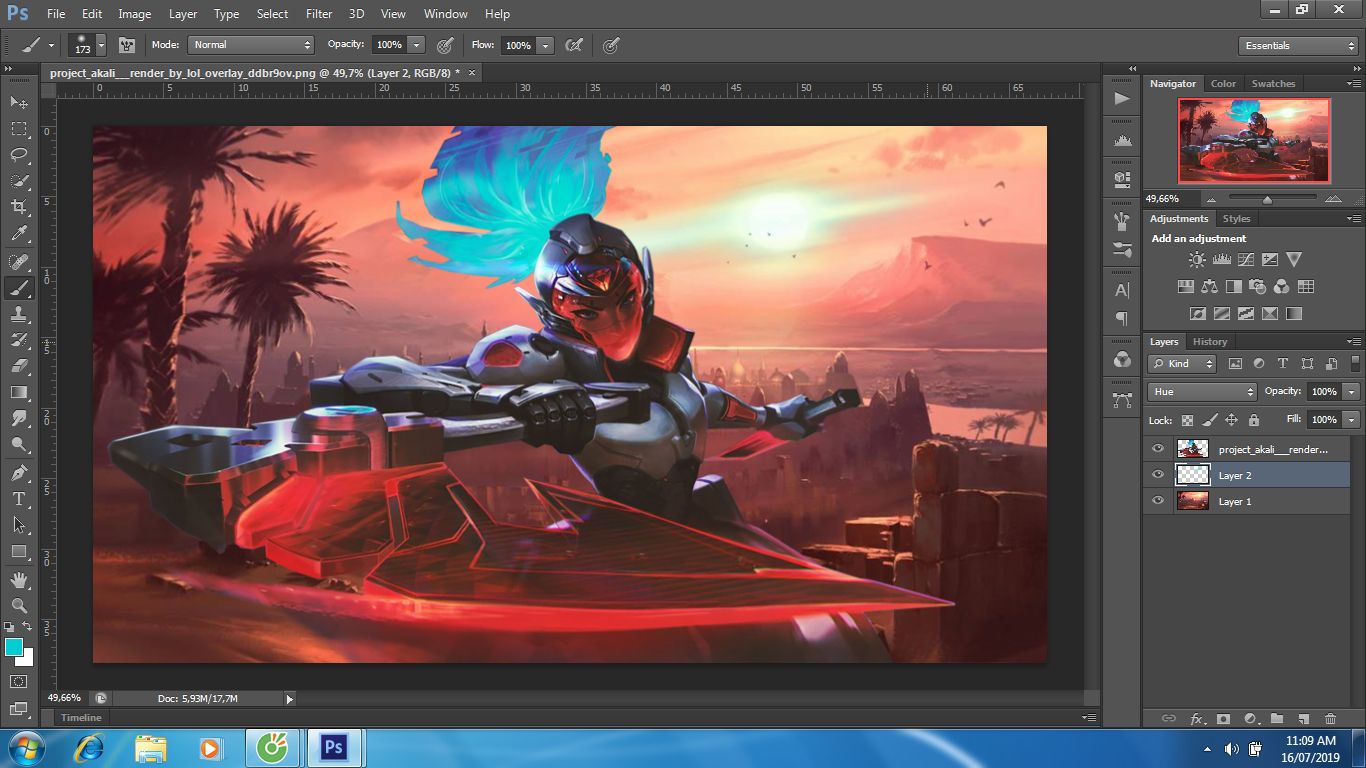This screenshot has width=1366, height=768.
Task: Lock transparent pixels of layer
Action: [x=1187, y=420]
